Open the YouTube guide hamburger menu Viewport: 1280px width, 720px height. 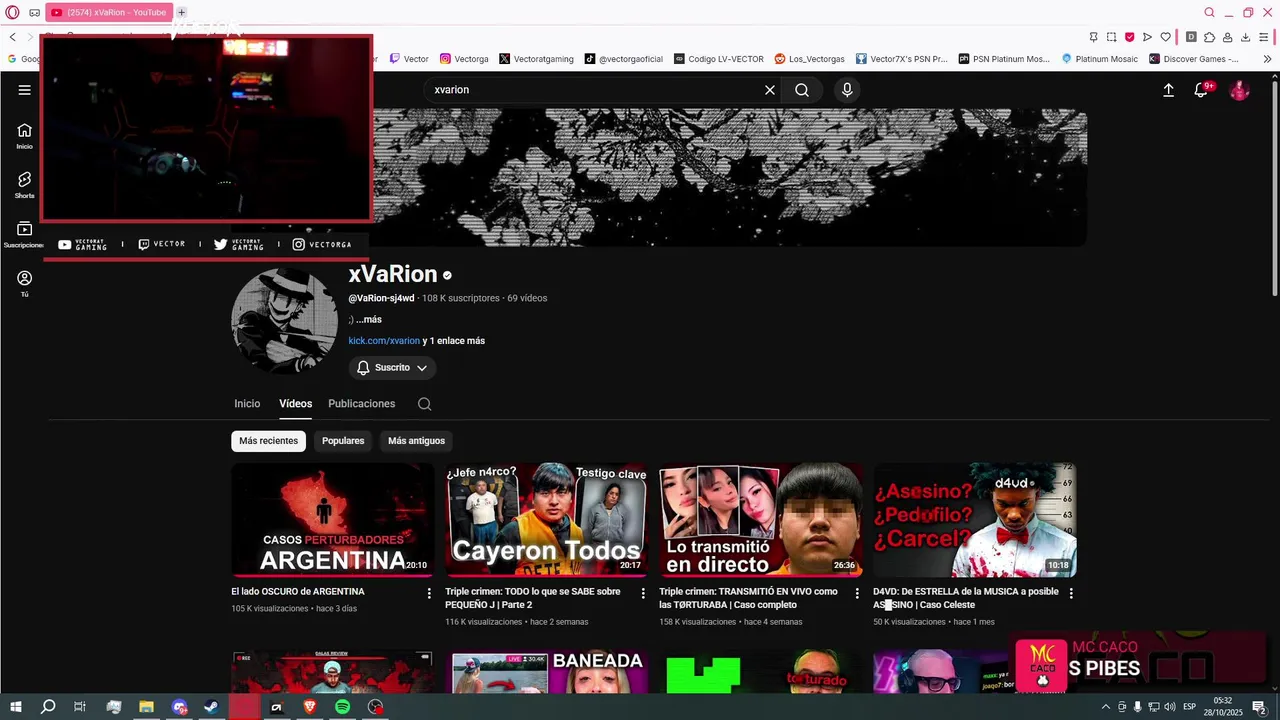pyautogui.click(x=24, y=90)
